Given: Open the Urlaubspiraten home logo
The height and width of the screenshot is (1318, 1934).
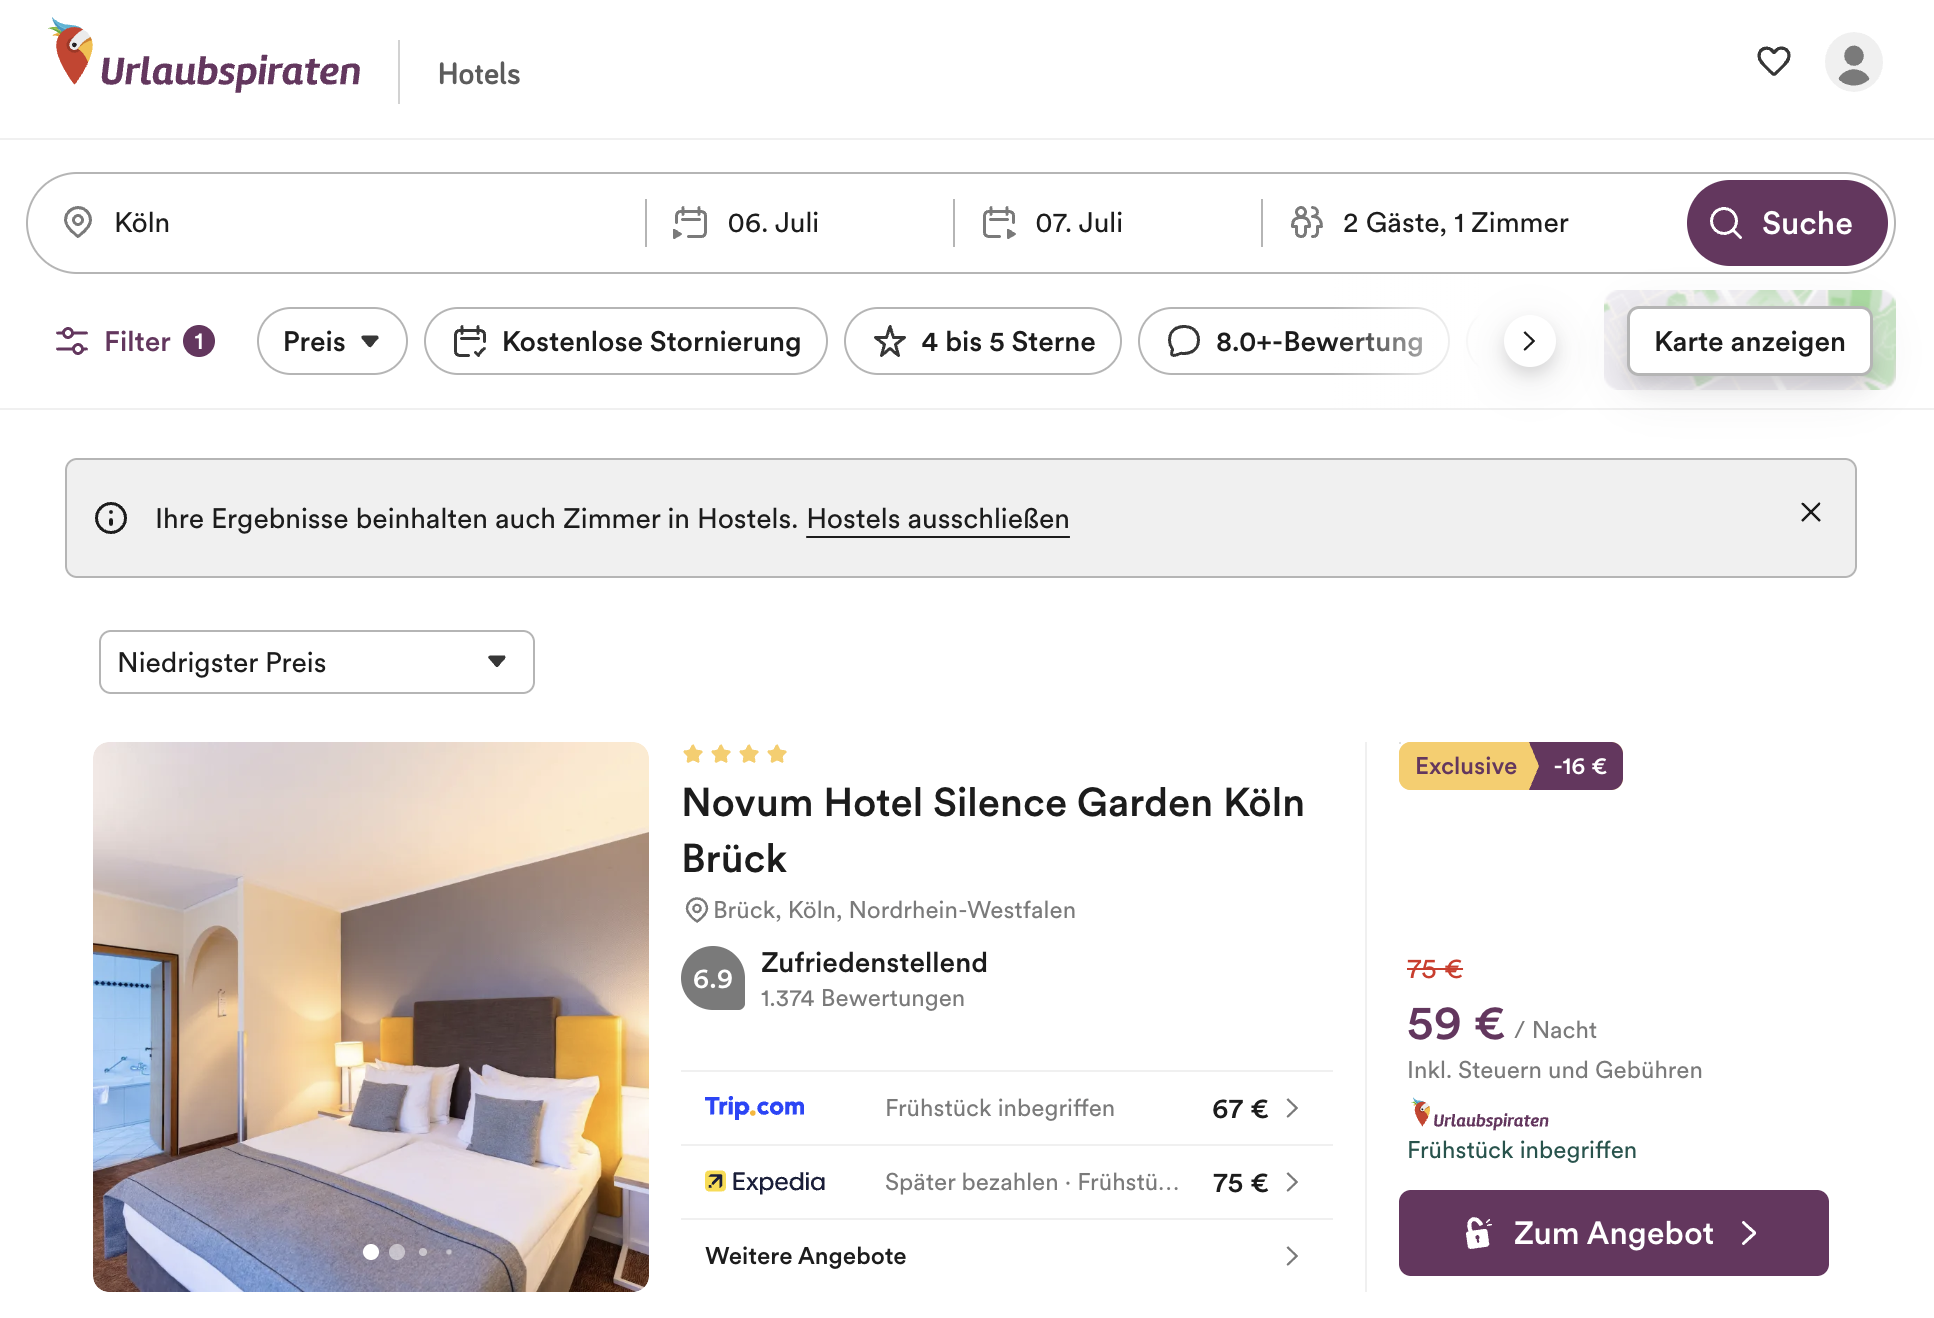Looking at the screenshot, I should tap(205, 57).
